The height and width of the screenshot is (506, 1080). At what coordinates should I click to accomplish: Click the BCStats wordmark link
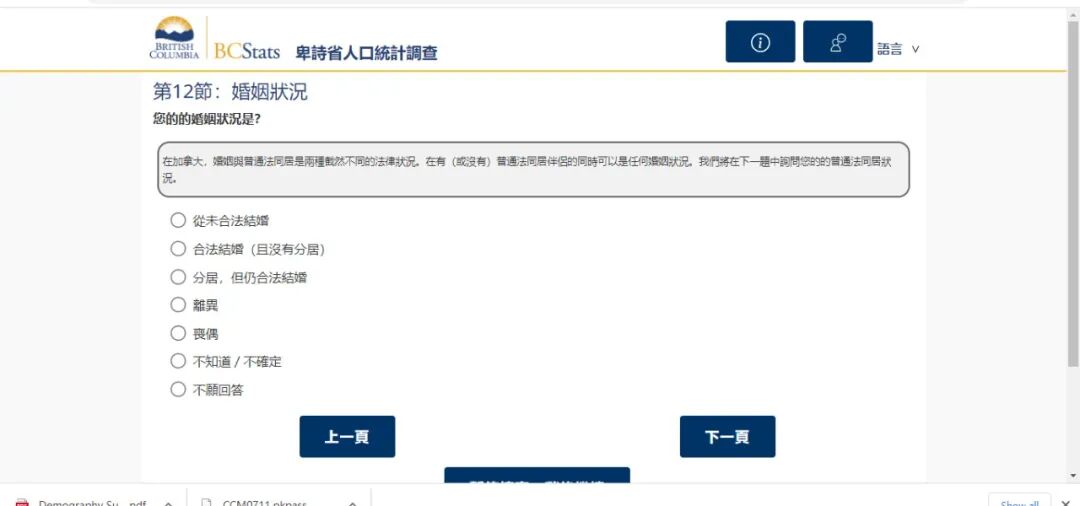247,50
